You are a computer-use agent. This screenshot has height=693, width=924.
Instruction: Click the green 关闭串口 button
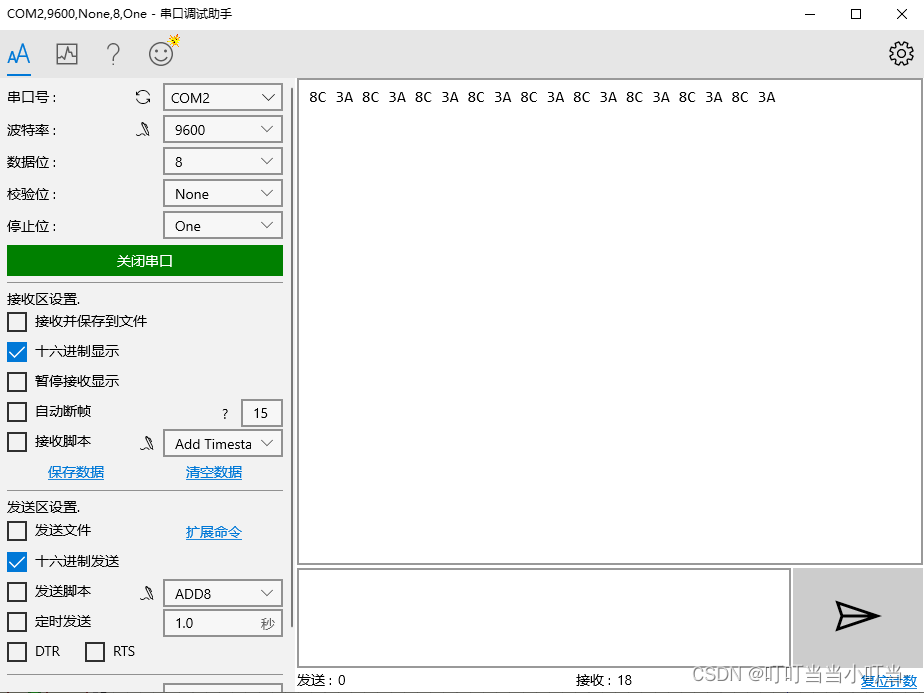tap(145, 260)
